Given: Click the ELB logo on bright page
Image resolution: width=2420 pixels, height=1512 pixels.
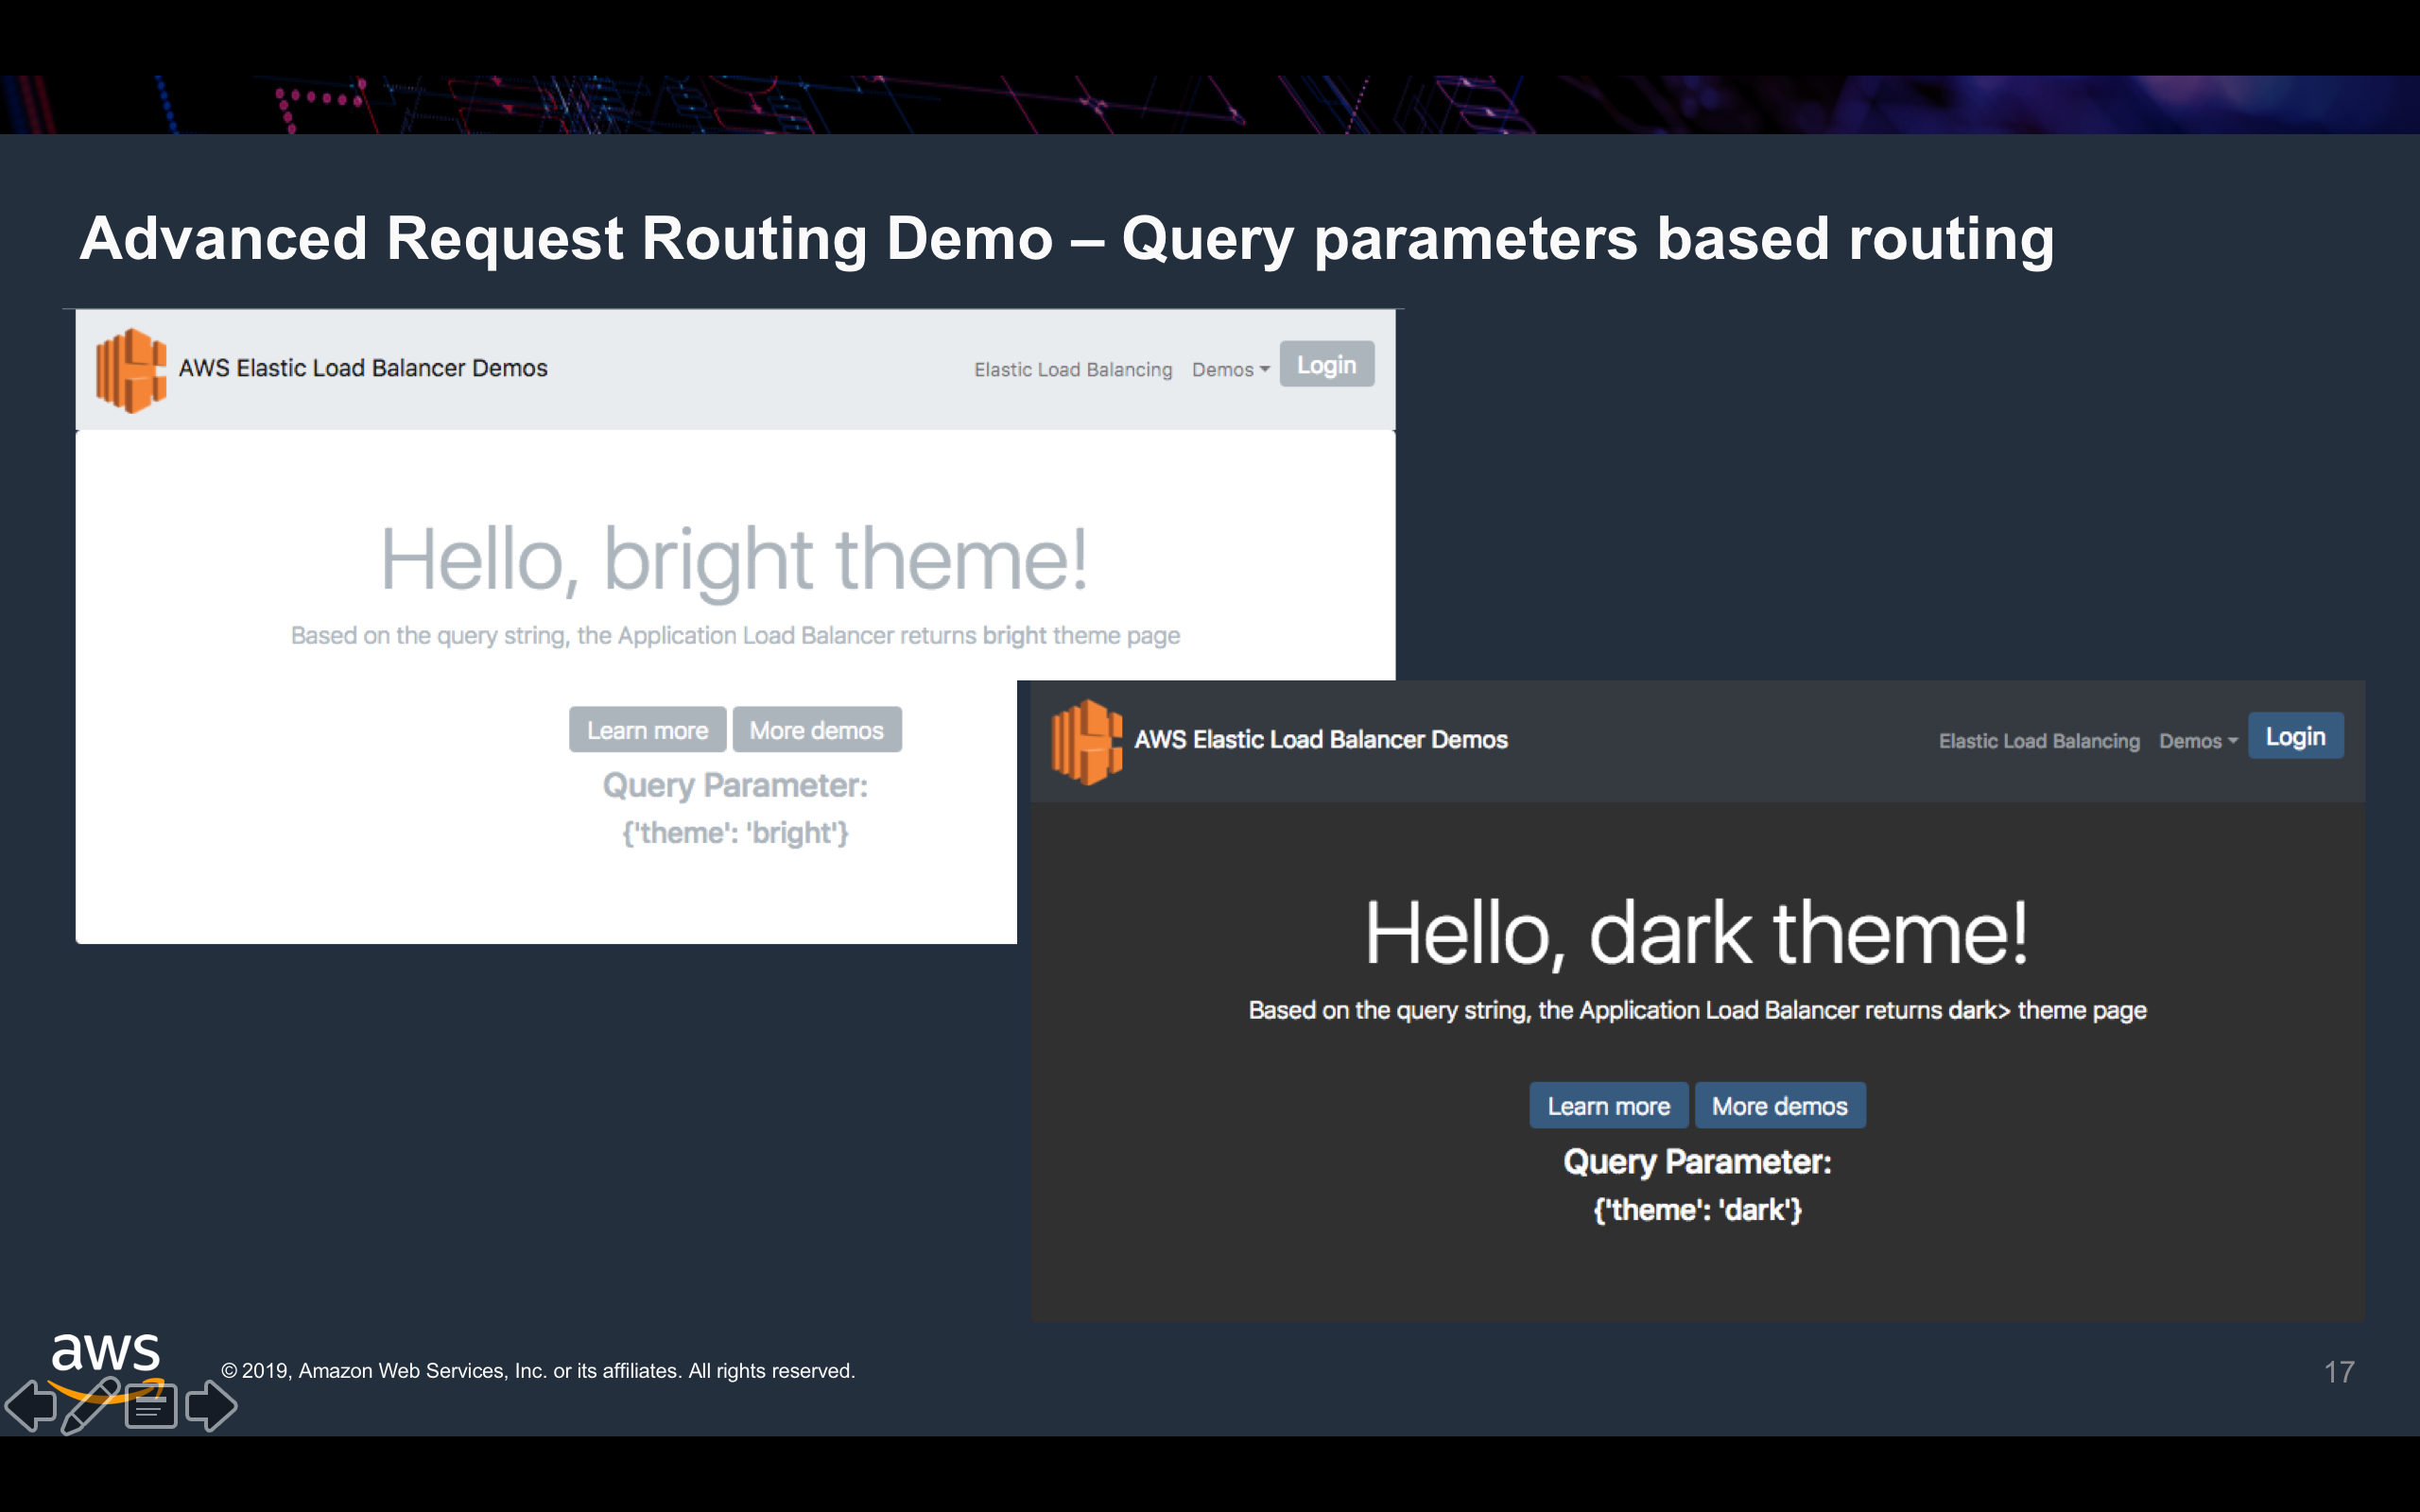Looking at the screenshot, I should (131, 370).
